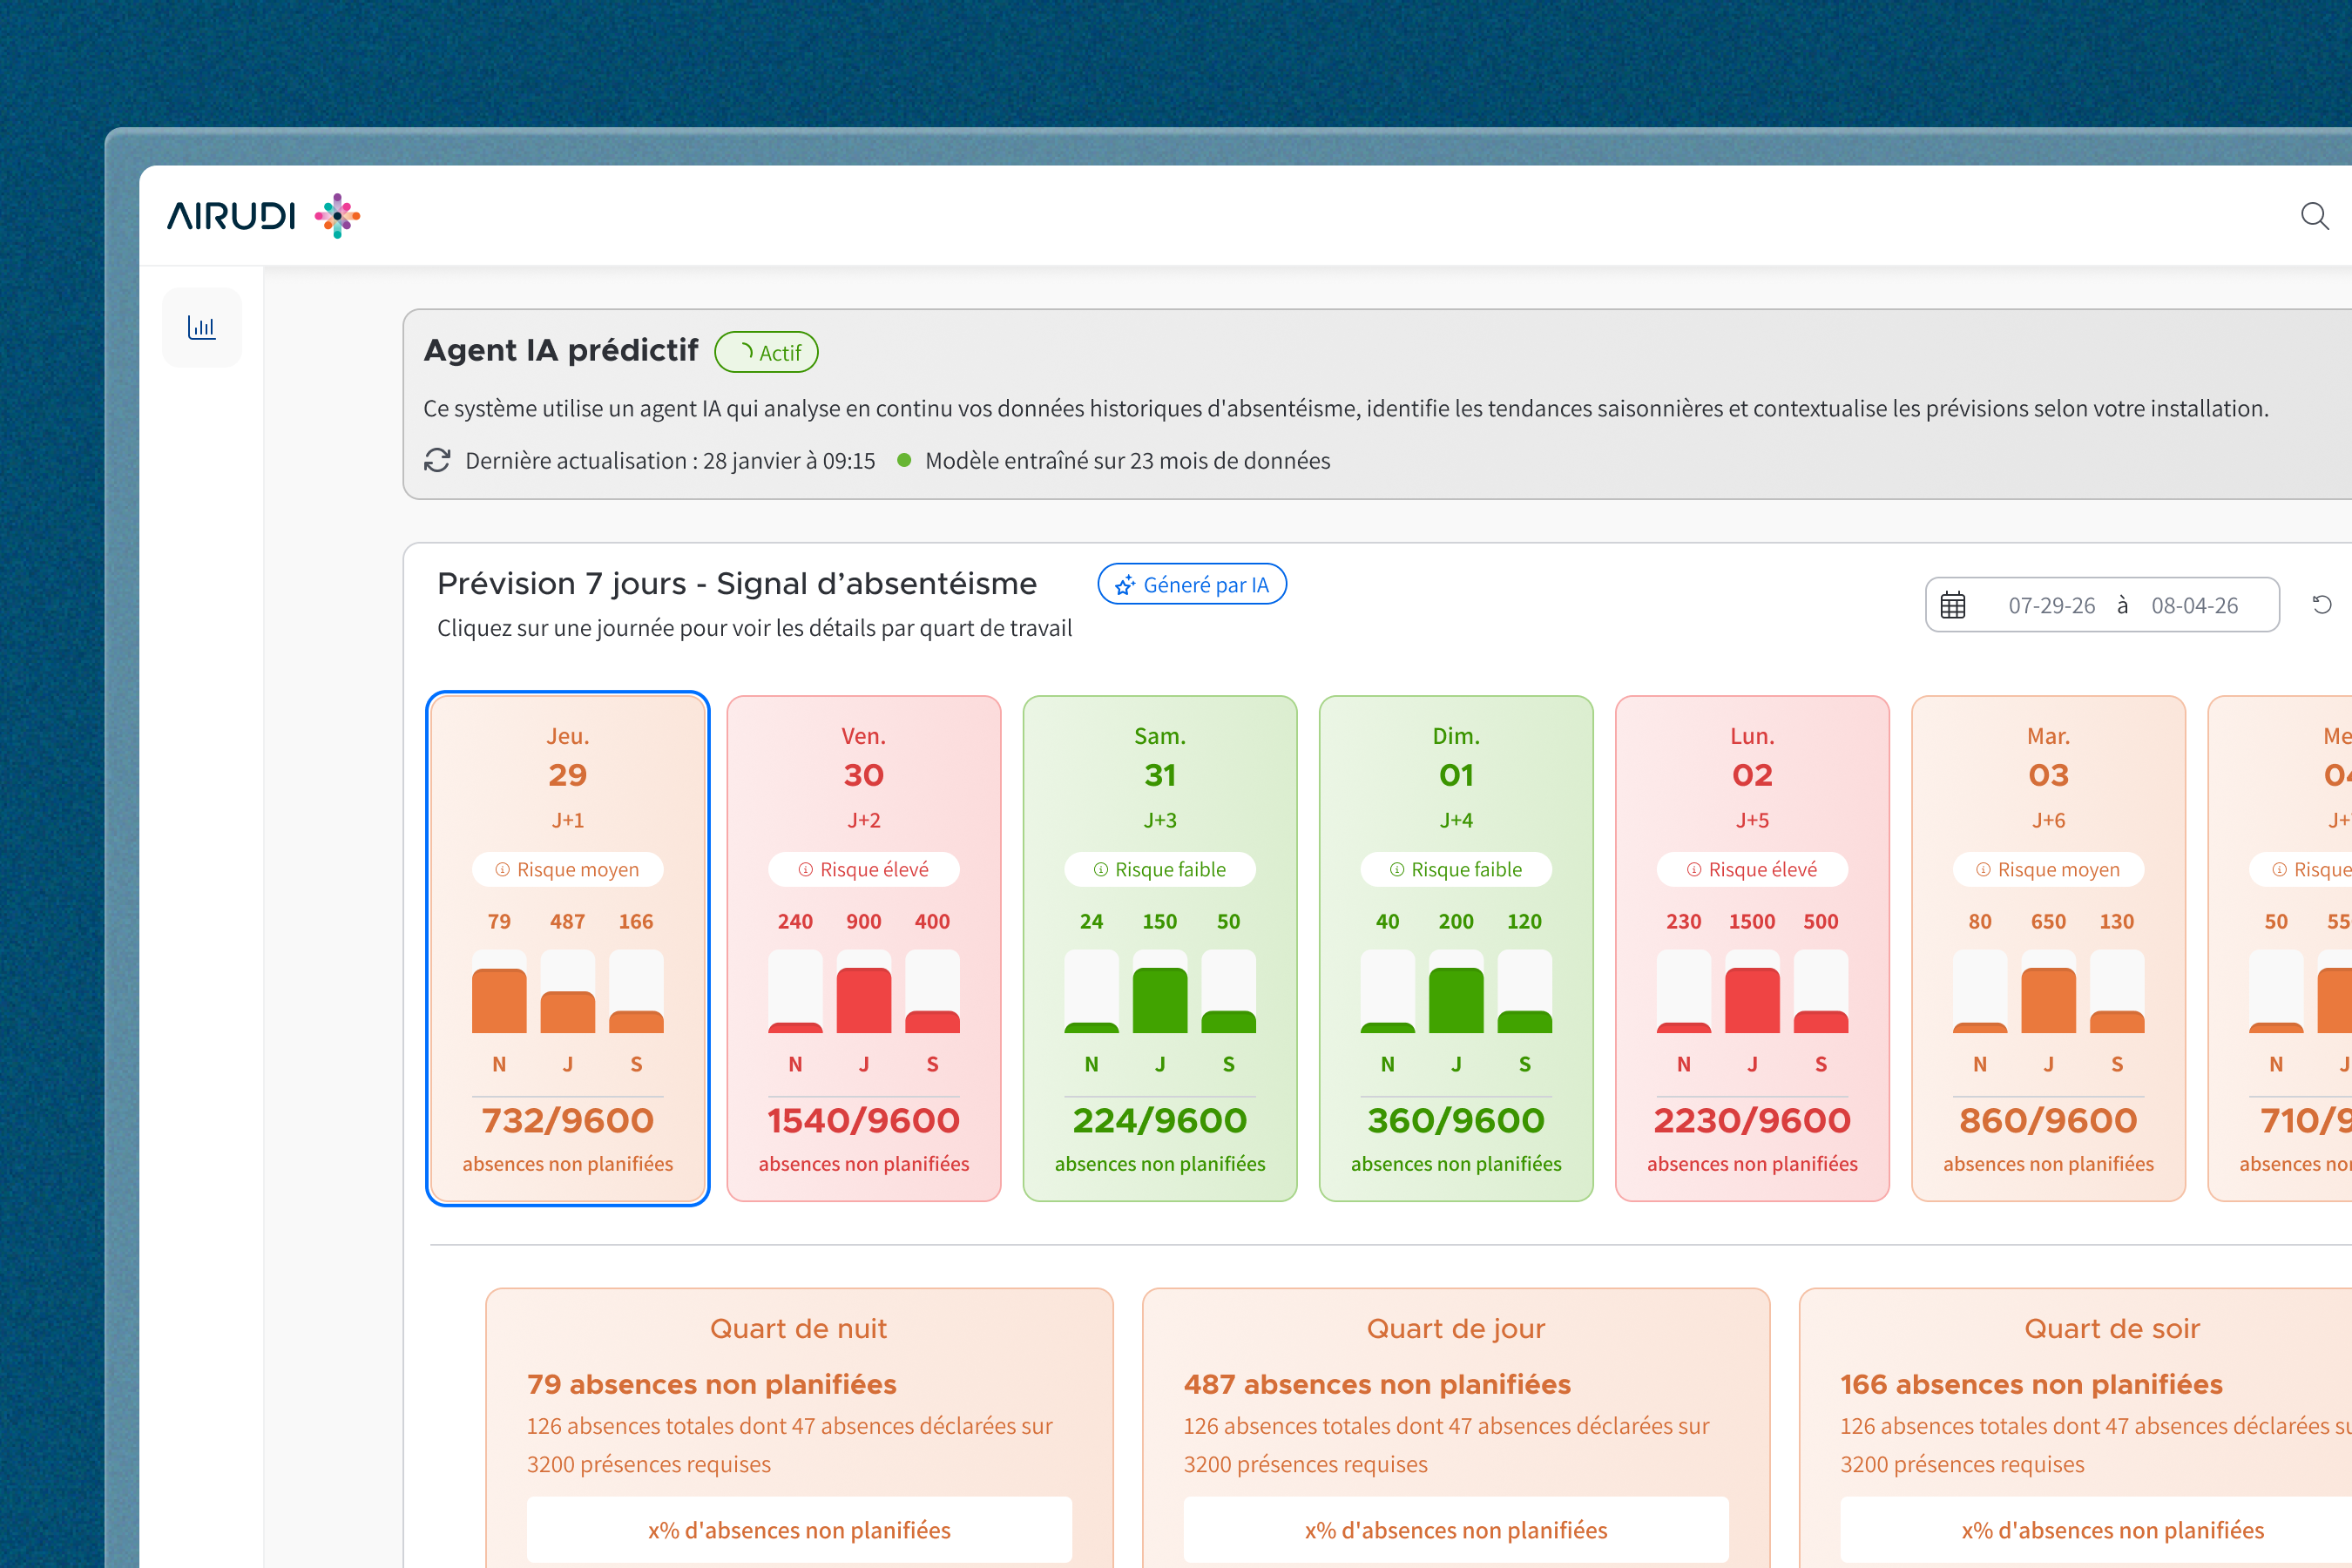Click the start date 07-29-26 field

(2051, 605)
